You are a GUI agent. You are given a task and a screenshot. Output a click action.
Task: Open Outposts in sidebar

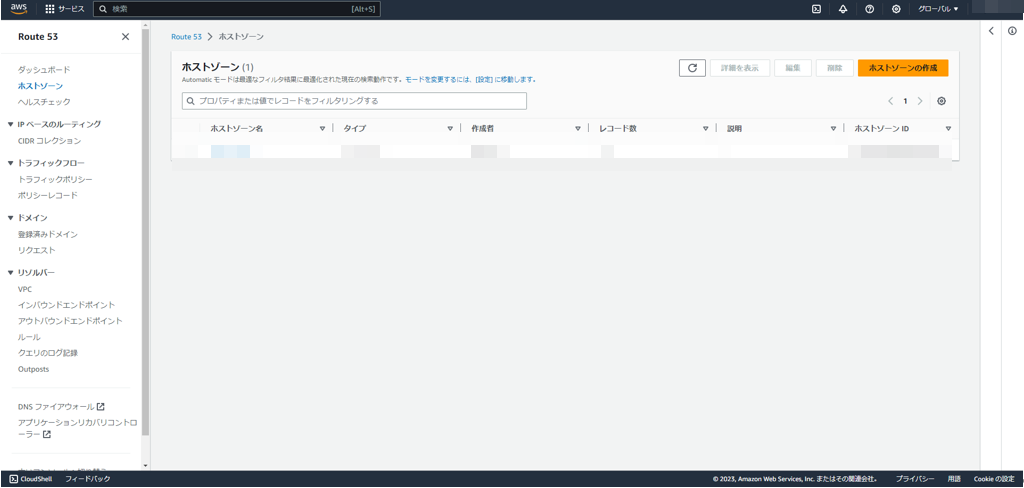(33, 369)
